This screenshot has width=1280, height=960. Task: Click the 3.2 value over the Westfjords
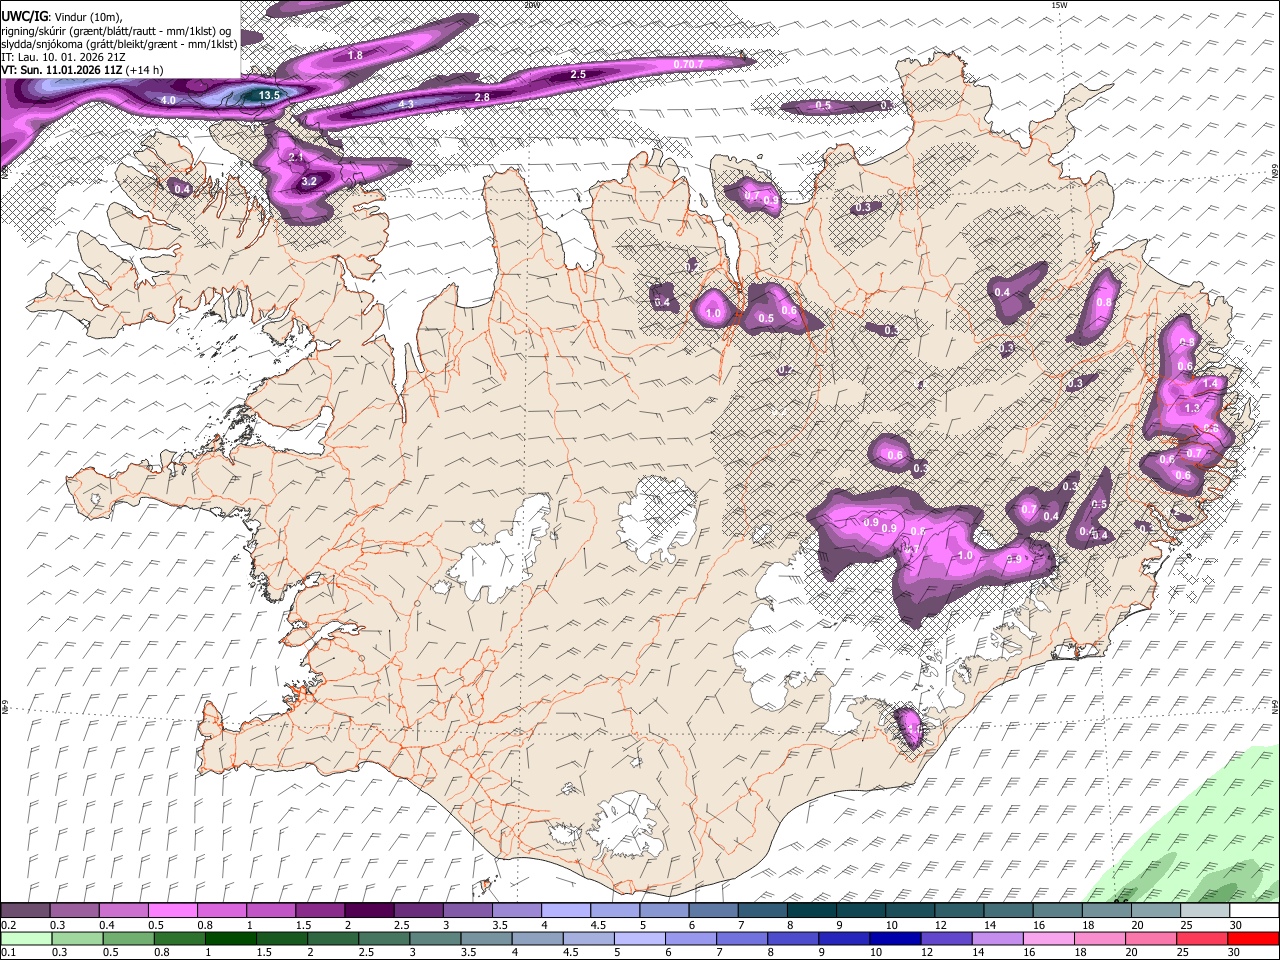pyautogui.click(x=309, y=181)
